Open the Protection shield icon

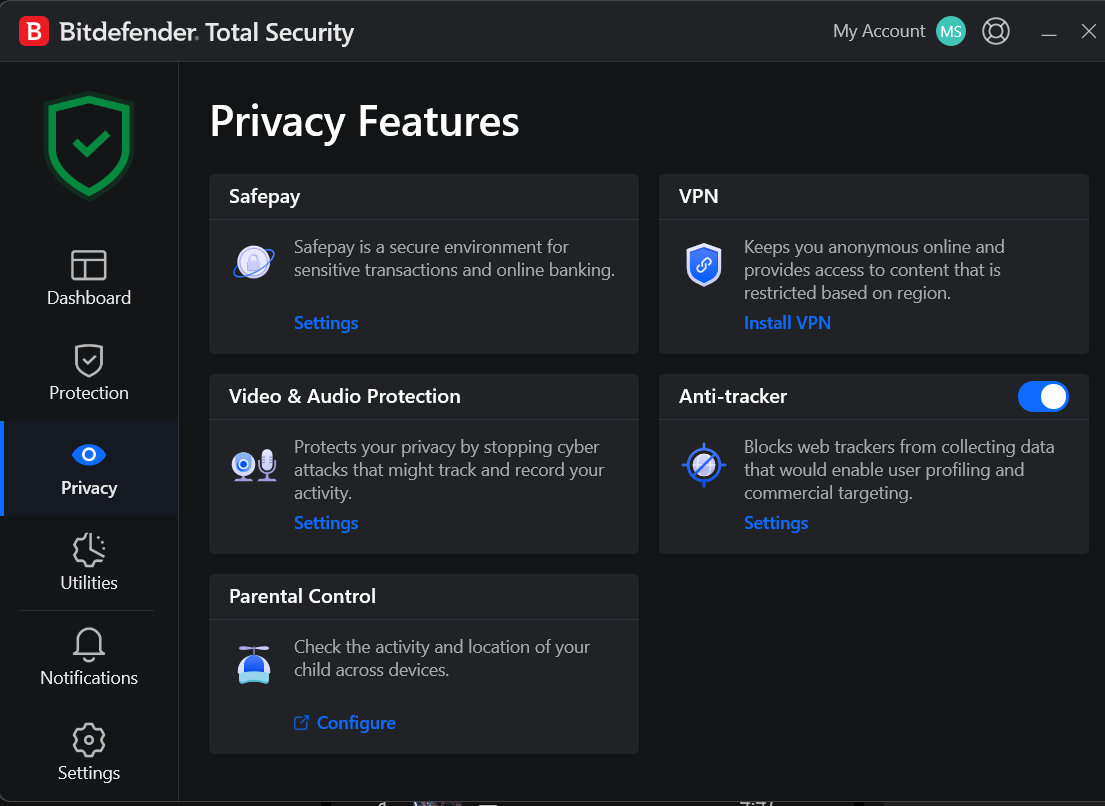click(89, 361)
